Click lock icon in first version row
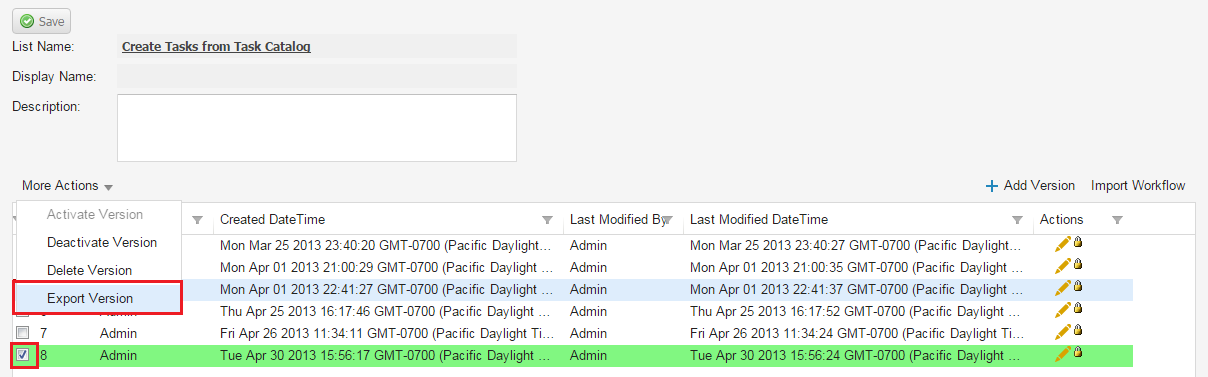 click(x=1078, y=242)
